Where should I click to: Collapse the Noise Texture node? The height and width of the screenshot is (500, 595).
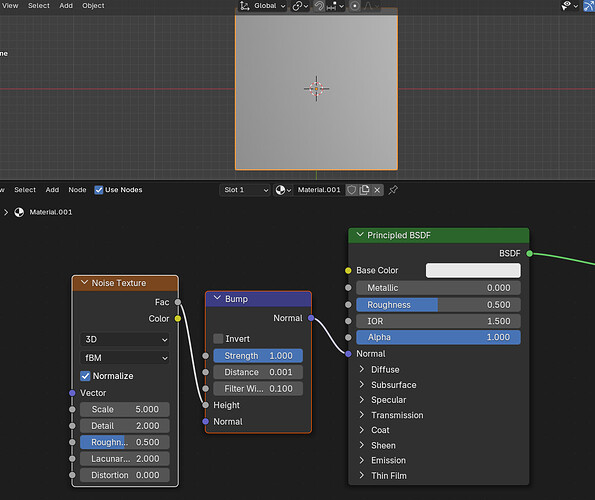(85, 283)
